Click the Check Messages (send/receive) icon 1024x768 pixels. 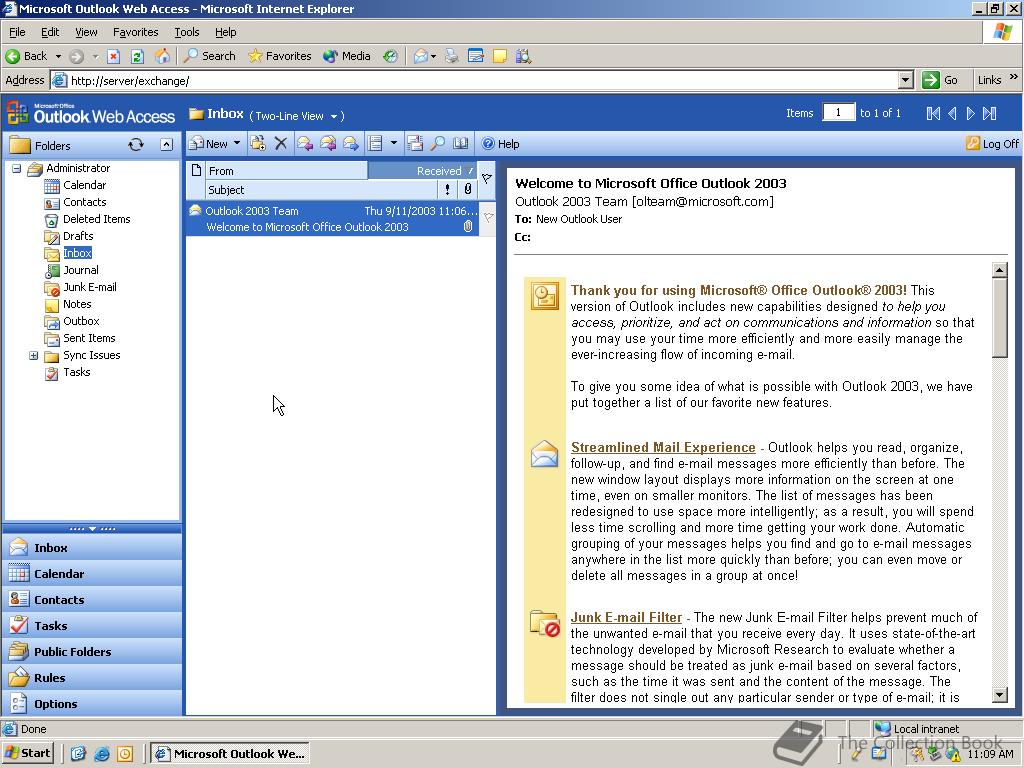pyautogui.click(x=415, y=144)
